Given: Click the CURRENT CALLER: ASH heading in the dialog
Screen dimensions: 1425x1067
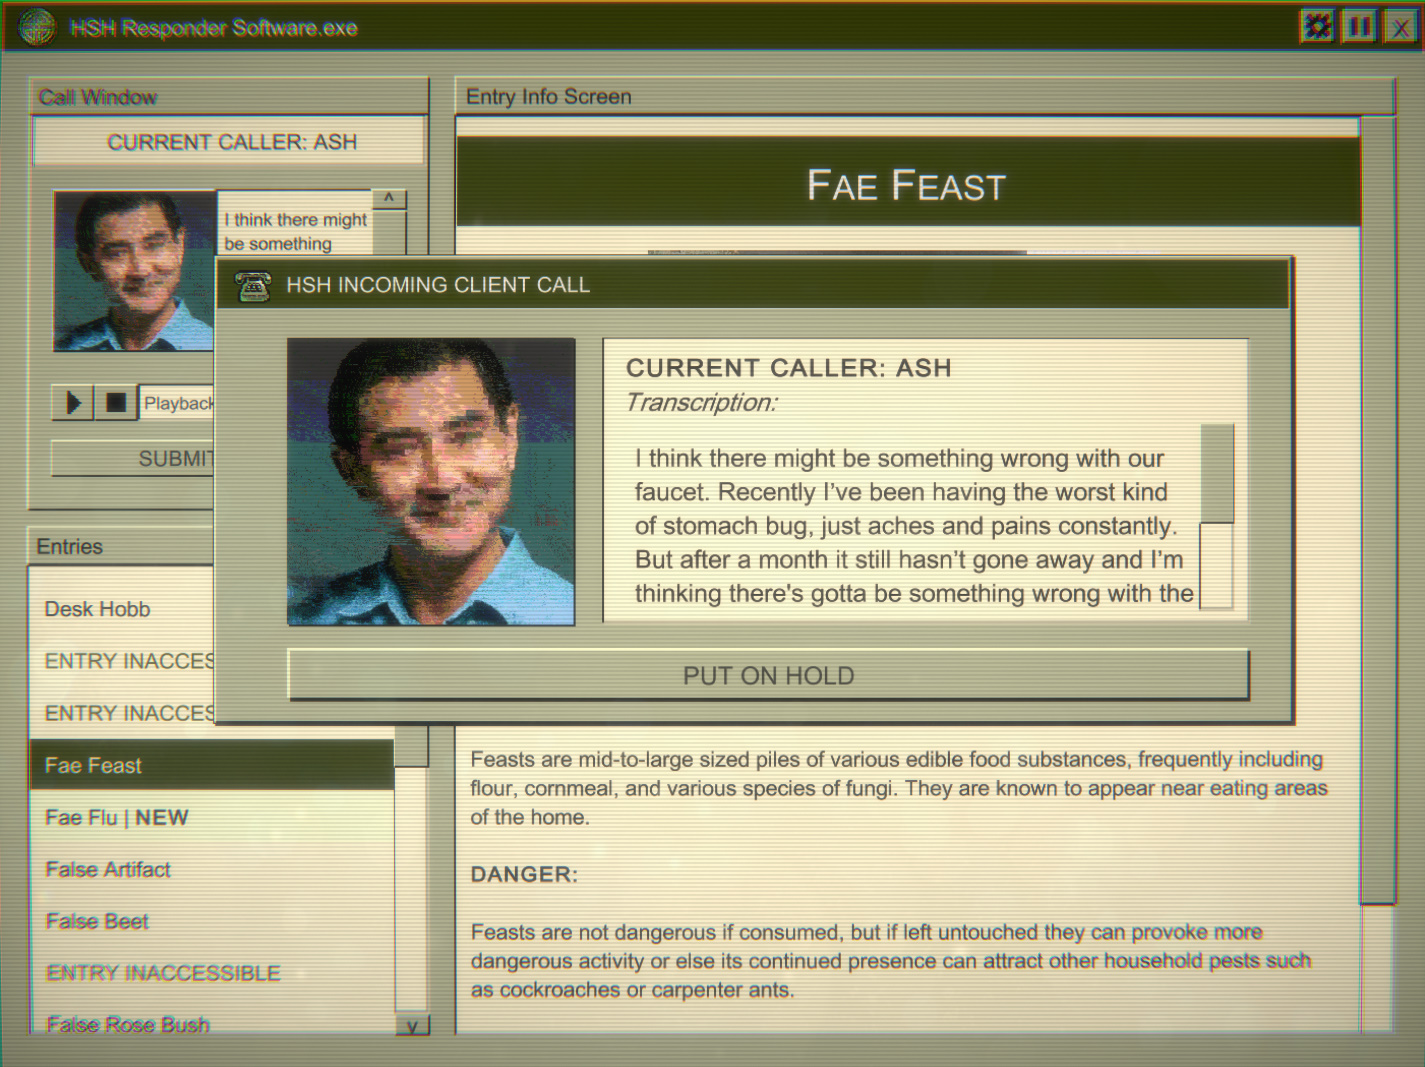Looking at the screenshot, I should 788,368.
